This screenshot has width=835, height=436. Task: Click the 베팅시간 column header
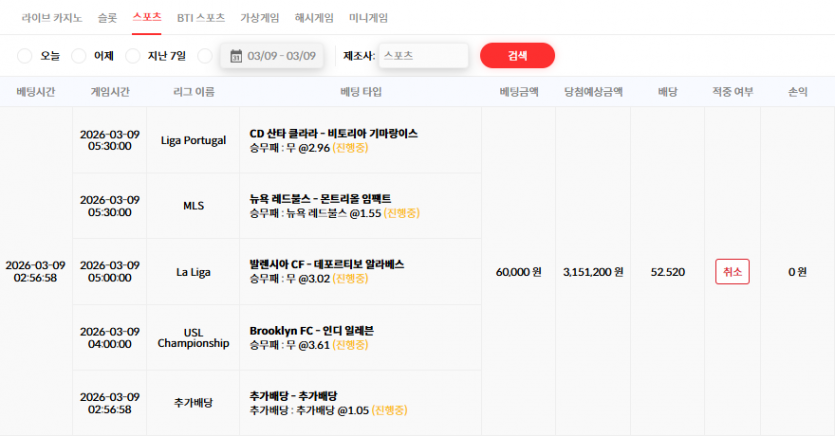pyautogui.click(x=36, y=92)
